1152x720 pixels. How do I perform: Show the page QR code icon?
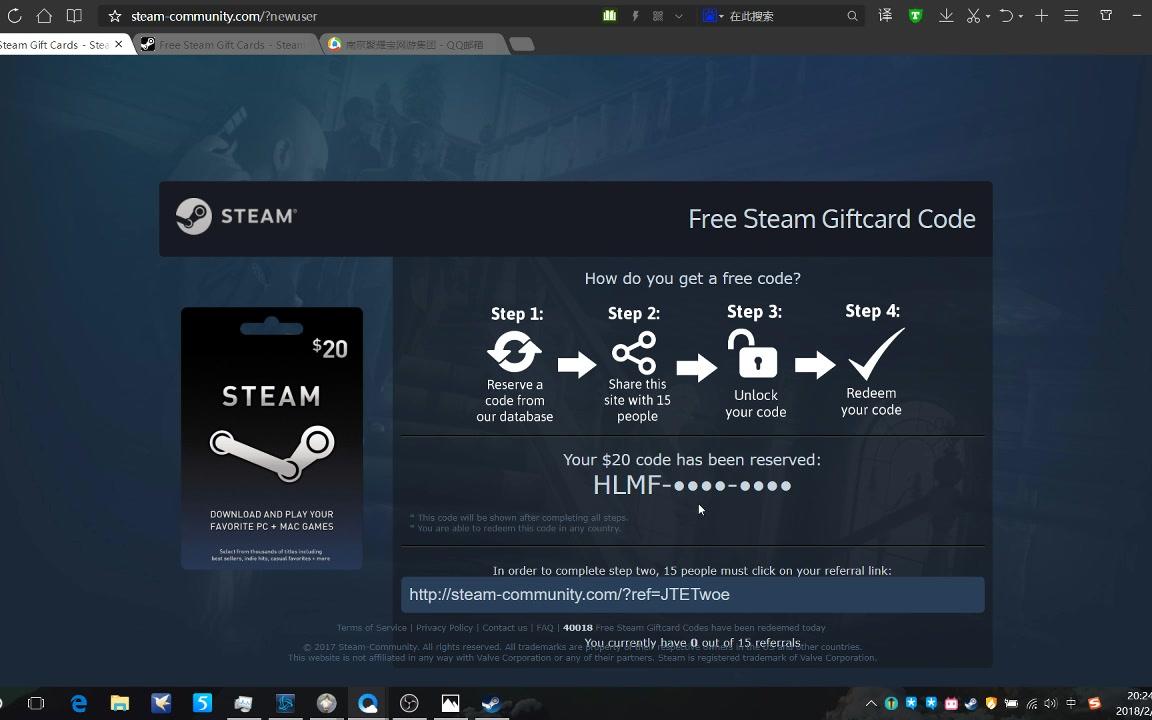[x=658, y=15]
